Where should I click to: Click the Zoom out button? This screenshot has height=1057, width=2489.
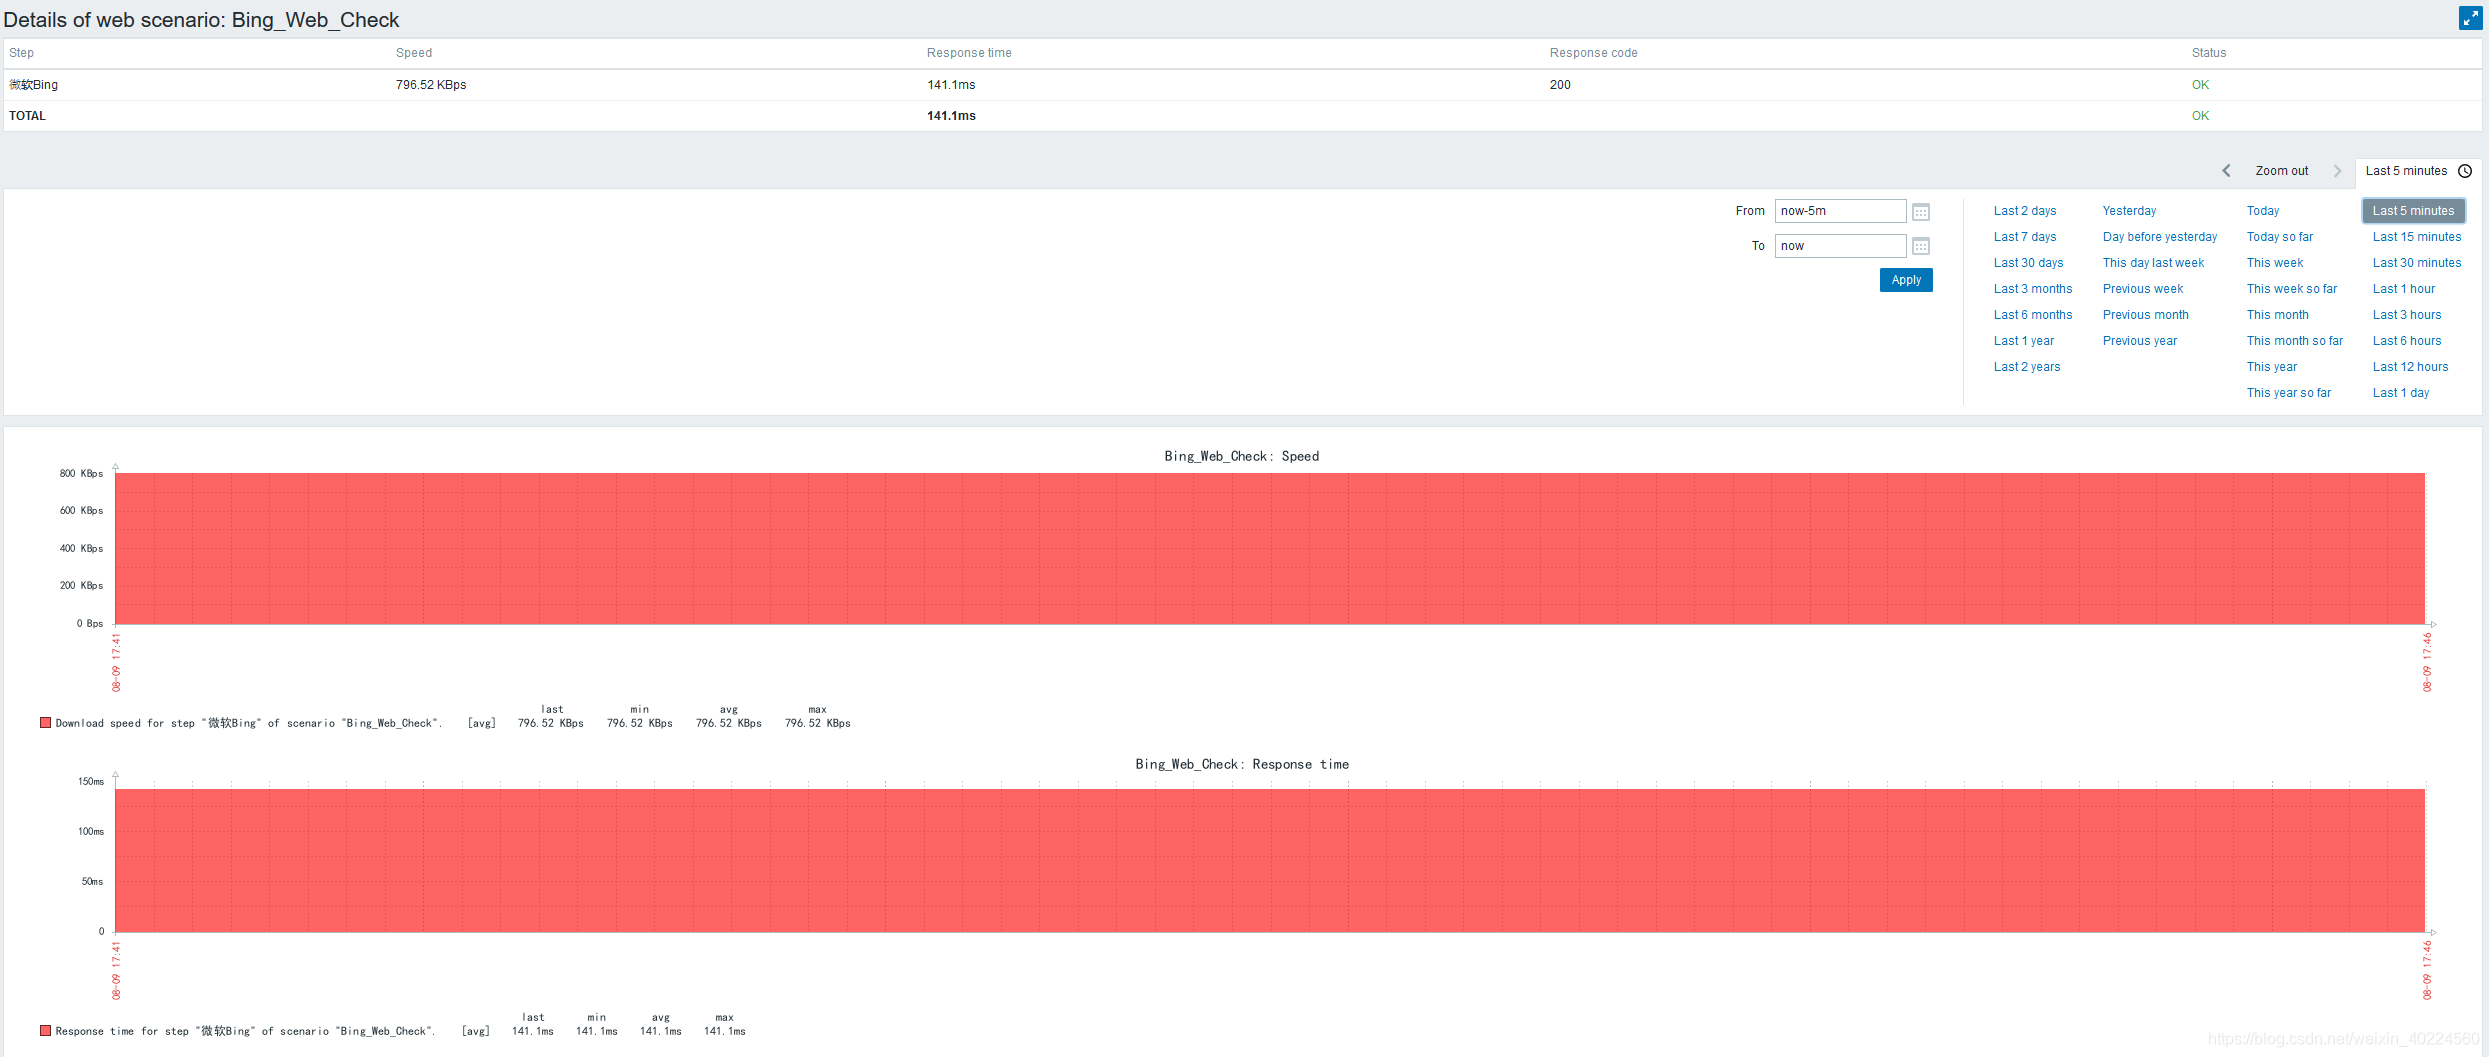2282,171
